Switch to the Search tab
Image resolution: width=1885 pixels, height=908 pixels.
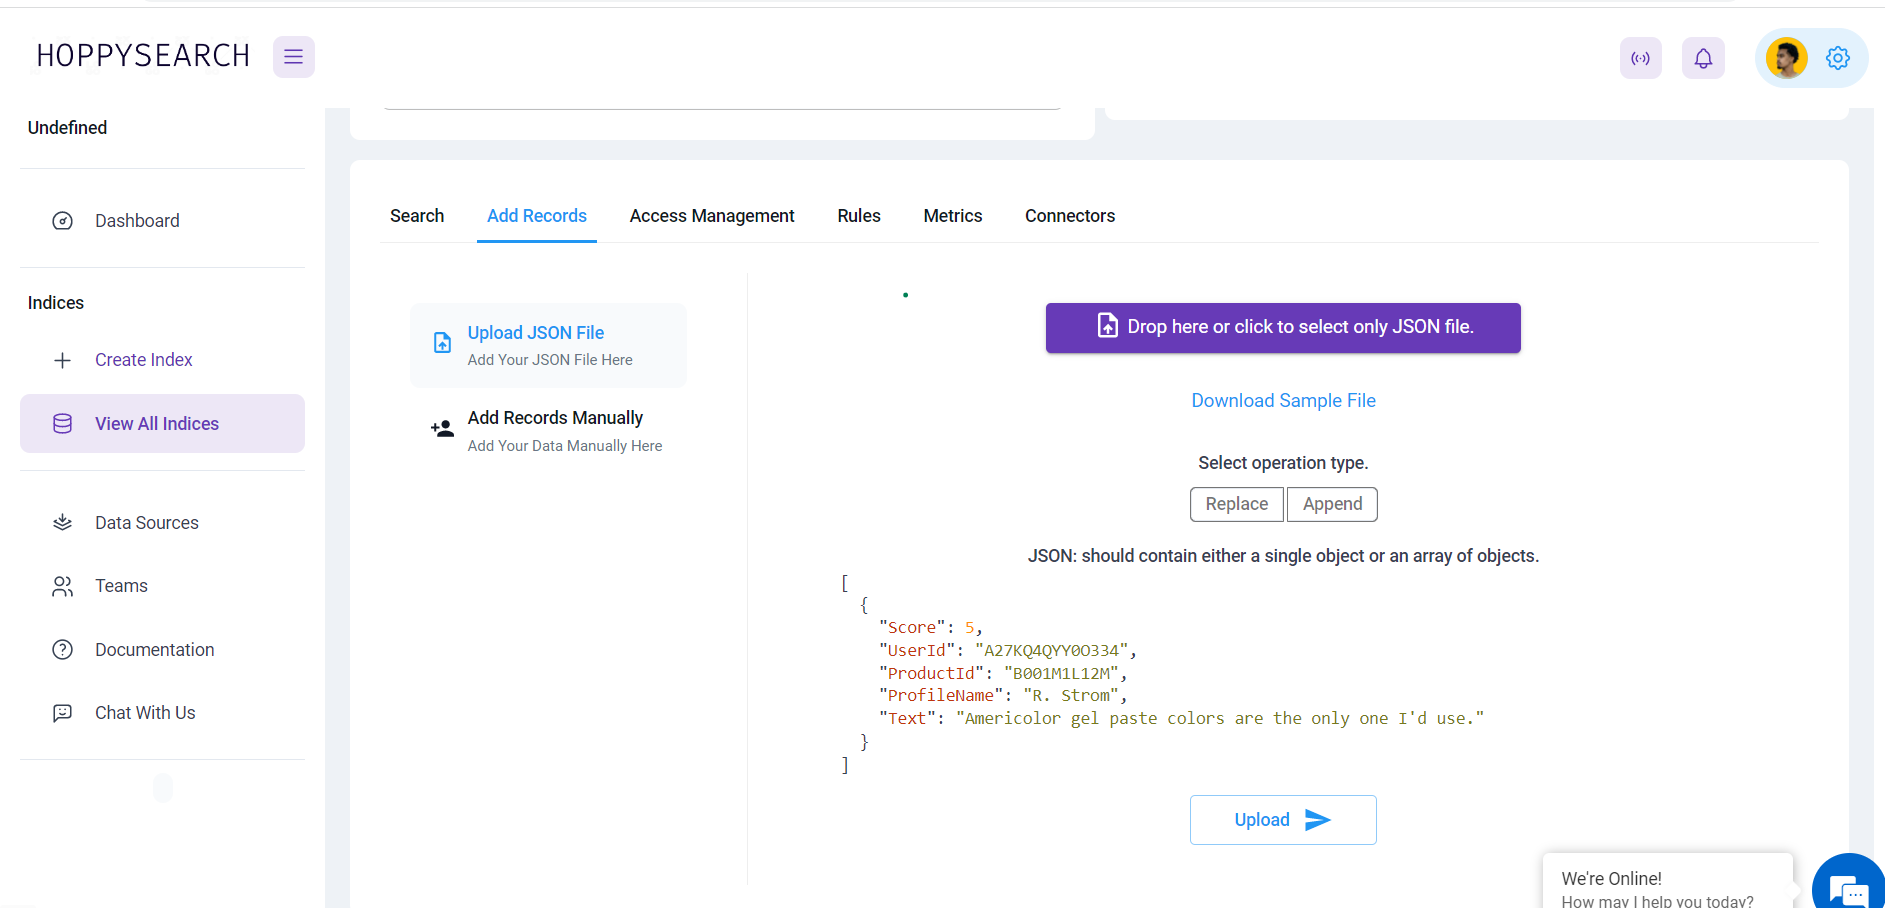coord(417,216)
